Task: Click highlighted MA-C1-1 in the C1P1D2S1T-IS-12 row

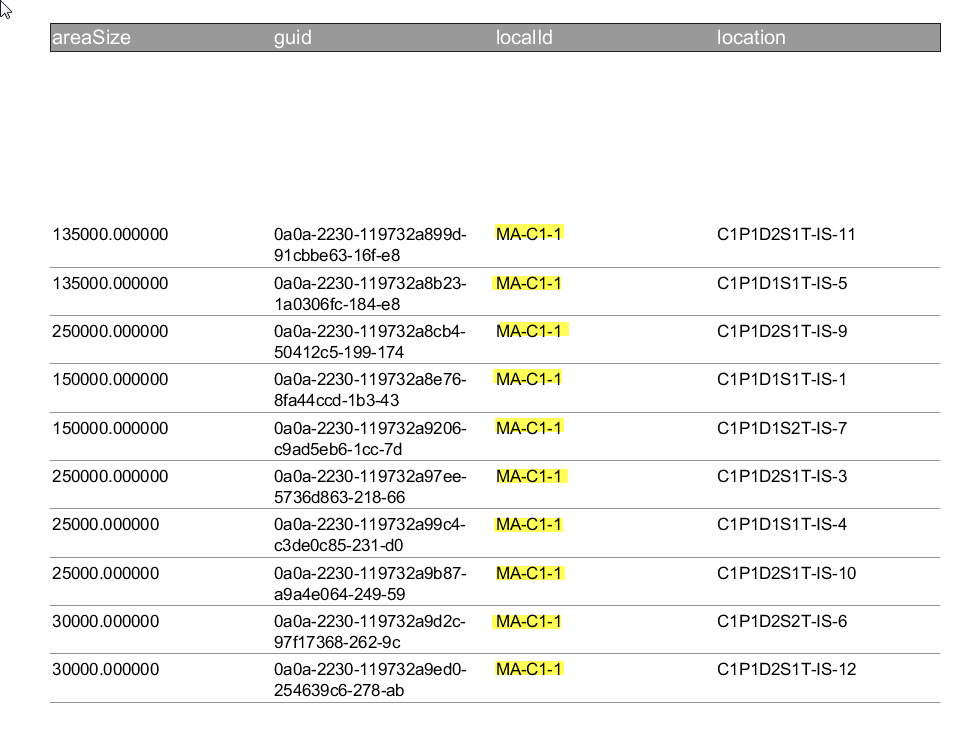Action: pos(529,669)
